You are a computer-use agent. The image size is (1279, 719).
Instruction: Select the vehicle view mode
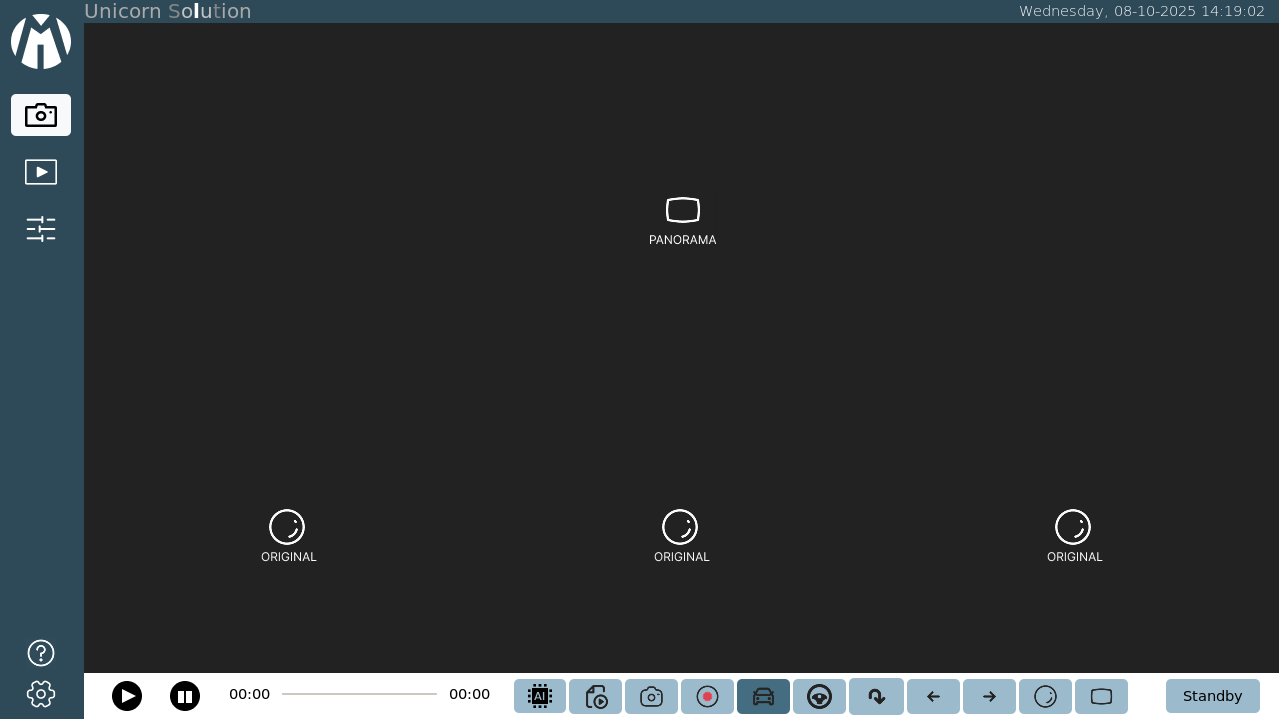tap(763, 696)
